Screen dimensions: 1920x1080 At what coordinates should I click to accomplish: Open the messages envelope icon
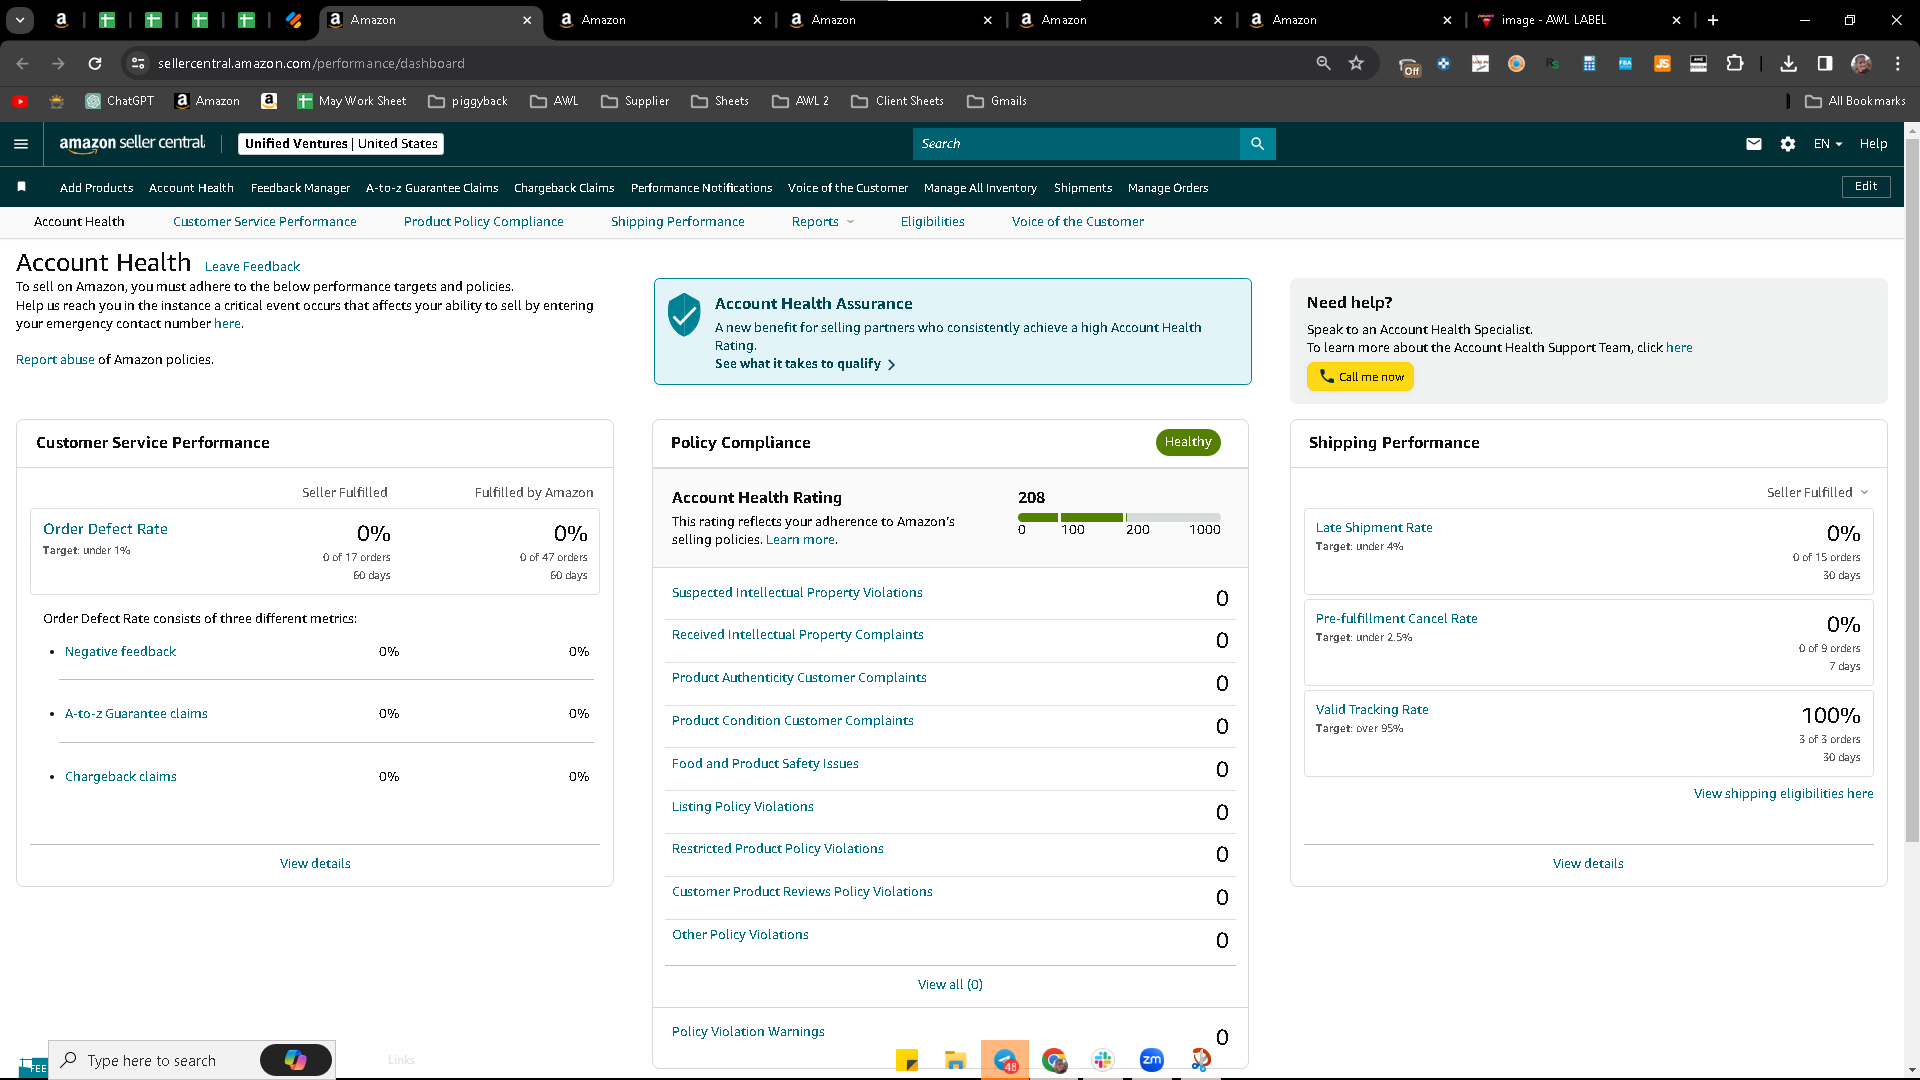1753,144
